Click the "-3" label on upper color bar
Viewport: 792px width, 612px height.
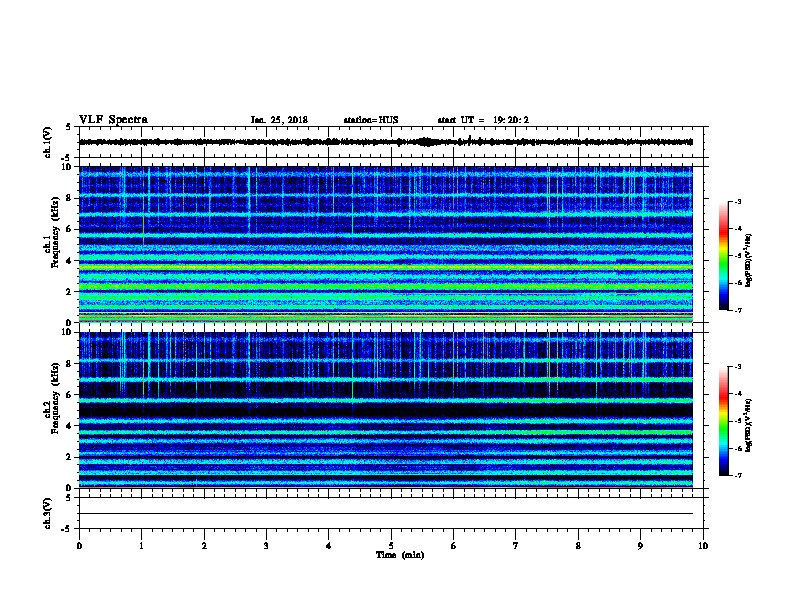coord(738,201)
